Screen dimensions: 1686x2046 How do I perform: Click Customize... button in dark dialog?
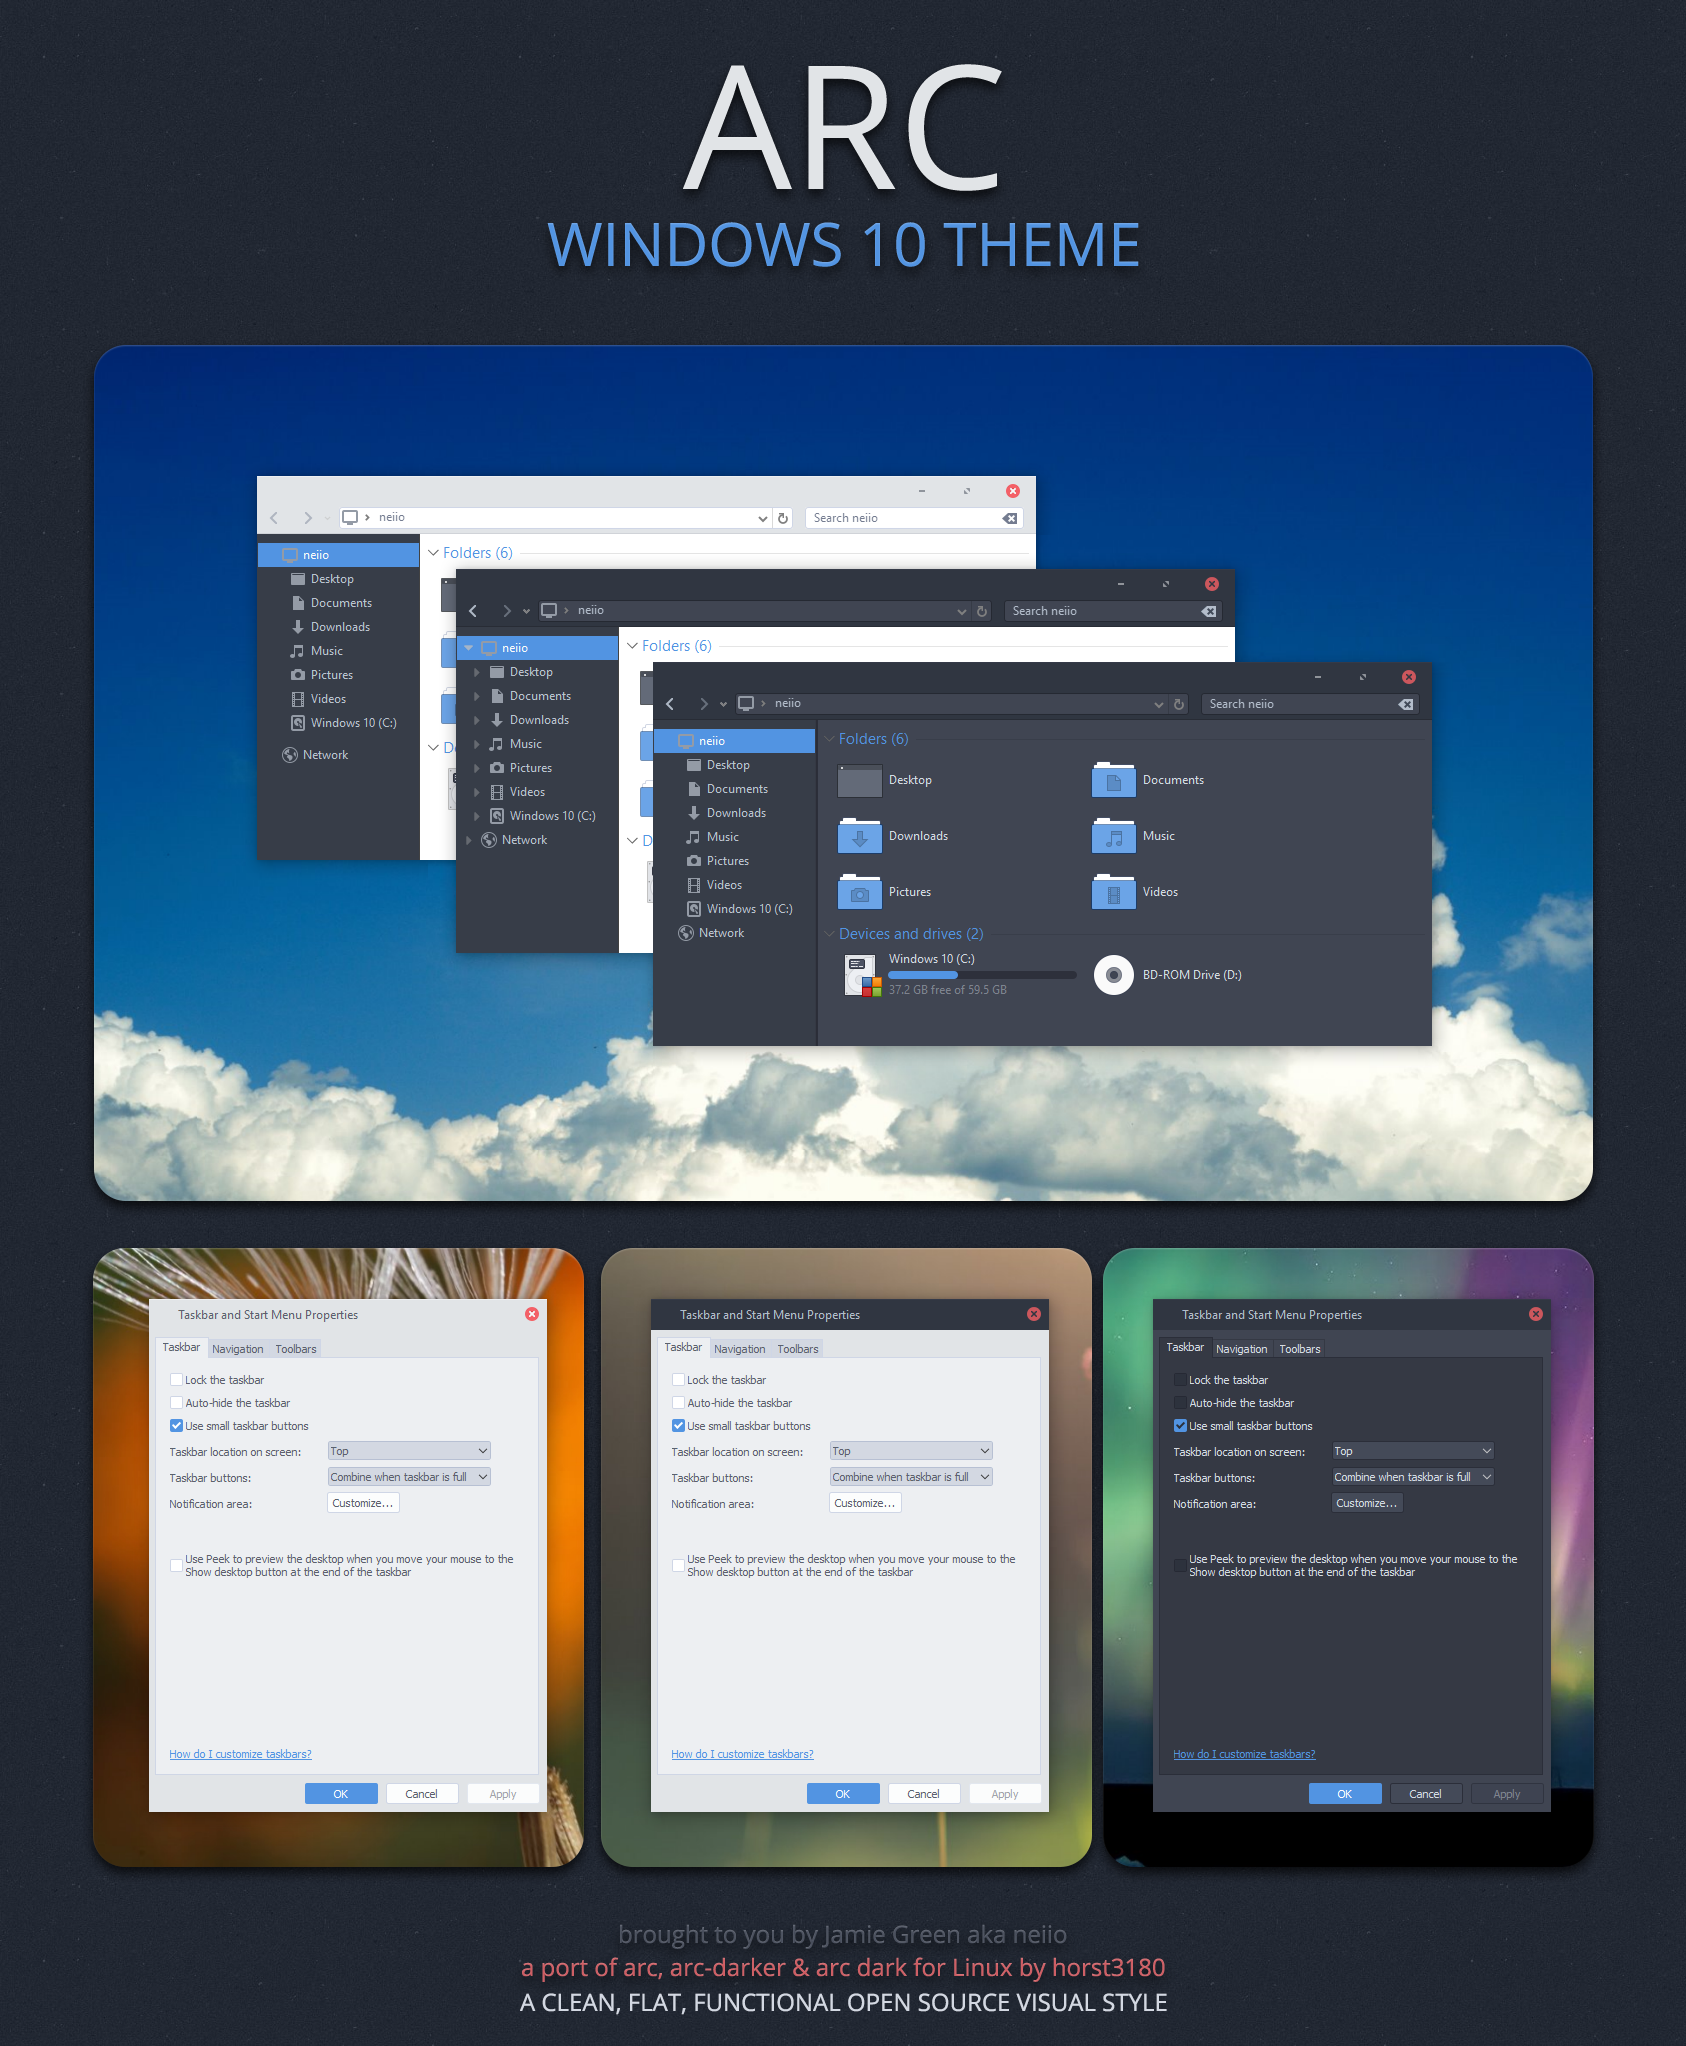[x=1367, y=1503]
